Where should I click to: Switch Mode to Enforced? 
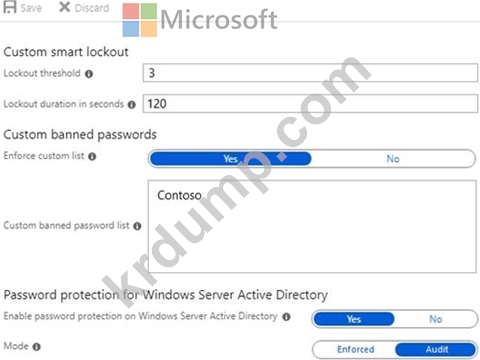click(355, 349)
